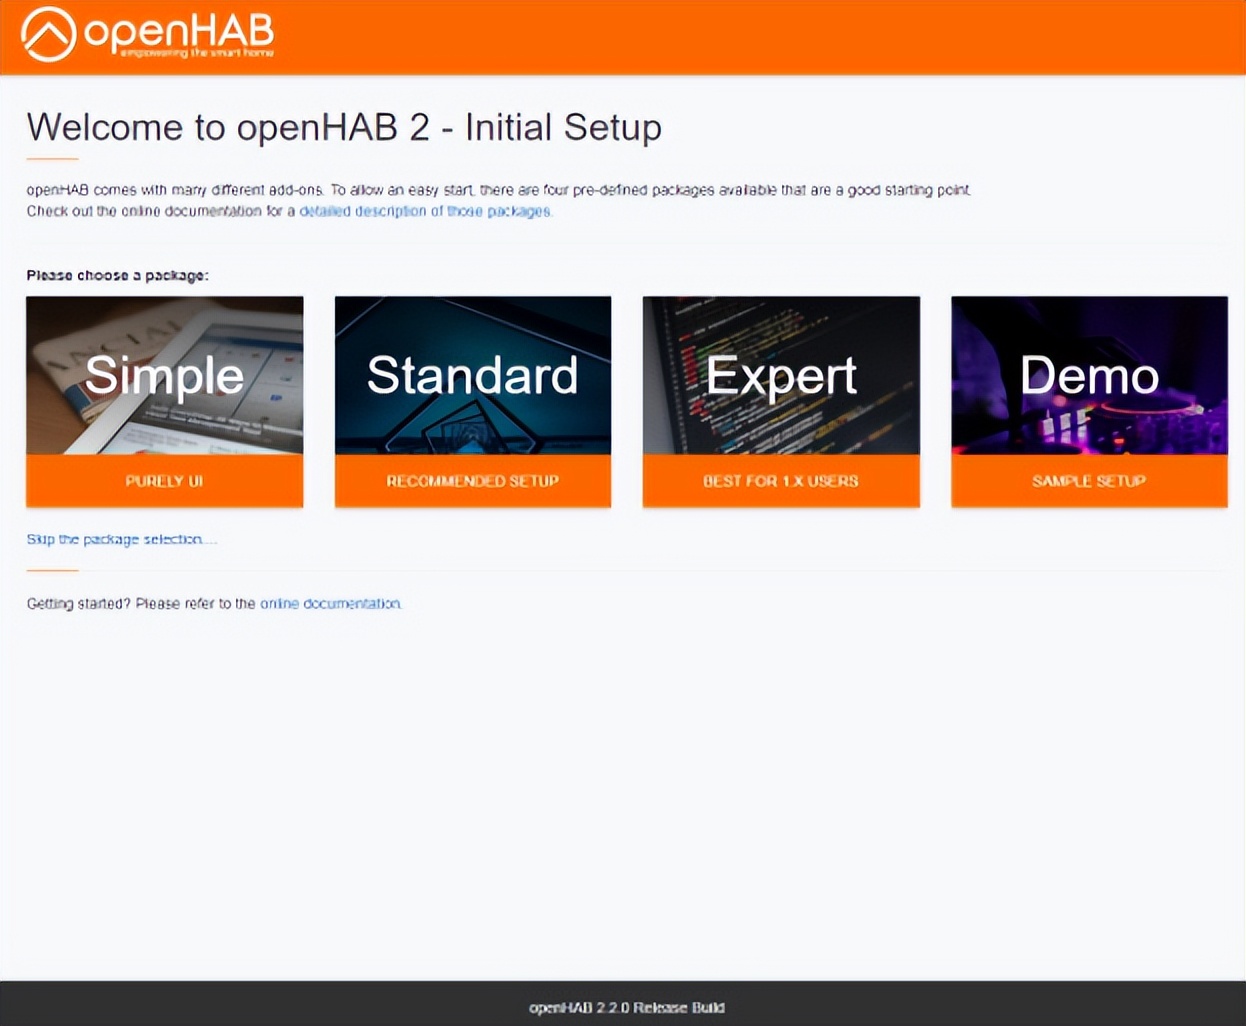
Task: Hit the SAMPLE SETUP button
Action: 1089,481
